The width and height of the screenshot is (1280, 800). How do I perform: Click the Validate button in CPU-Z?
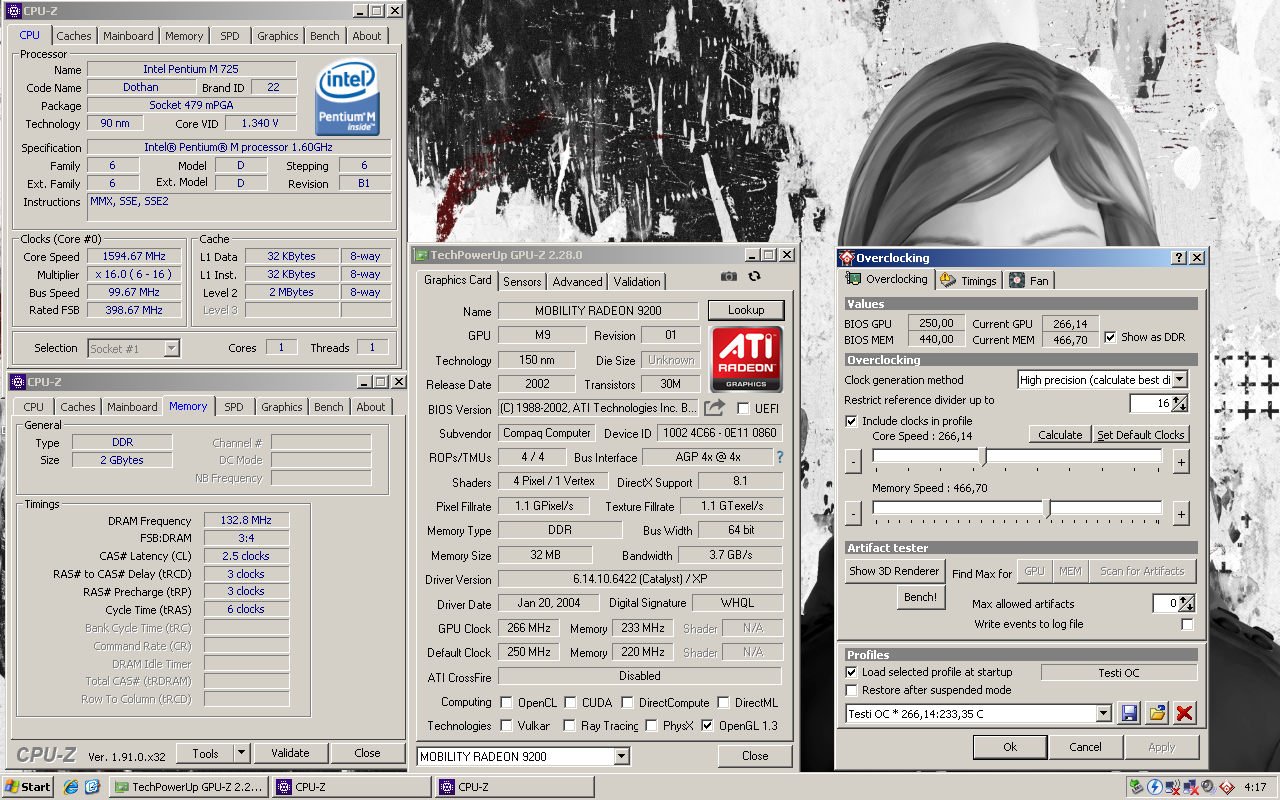point(290,753)
